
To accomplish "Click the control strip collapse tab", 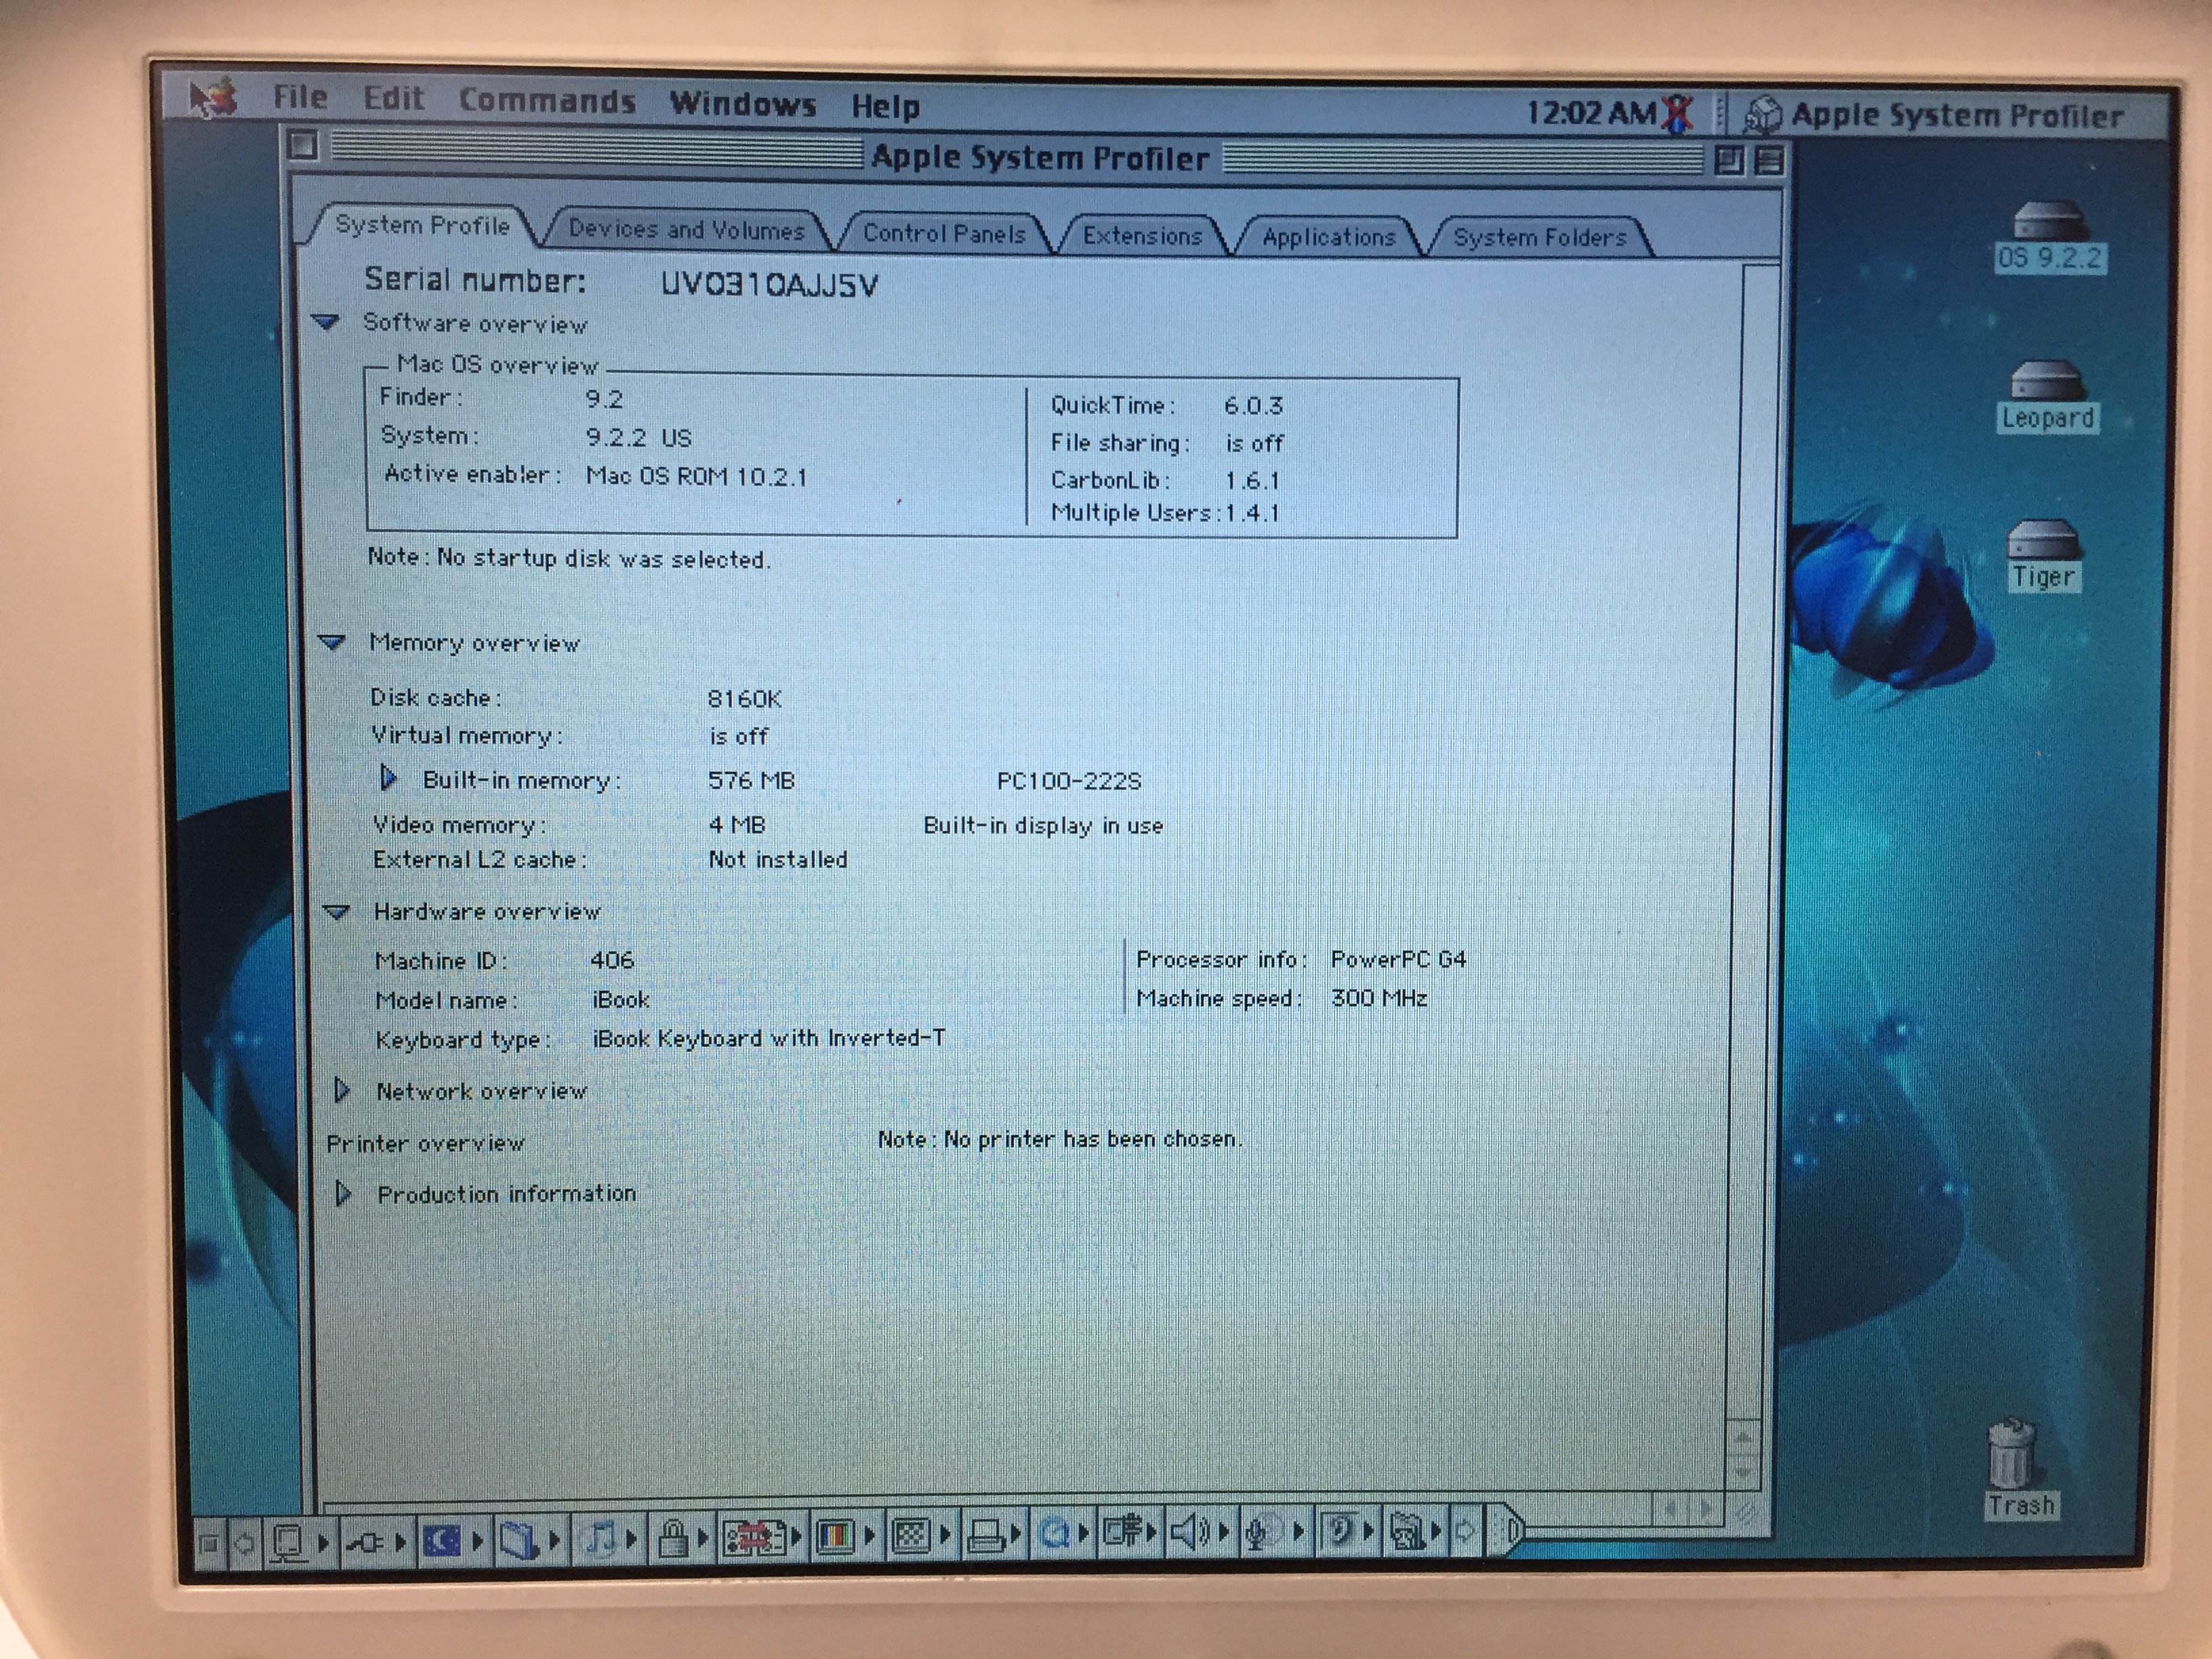I will pyautogui.click(x=1507, y=1530).
